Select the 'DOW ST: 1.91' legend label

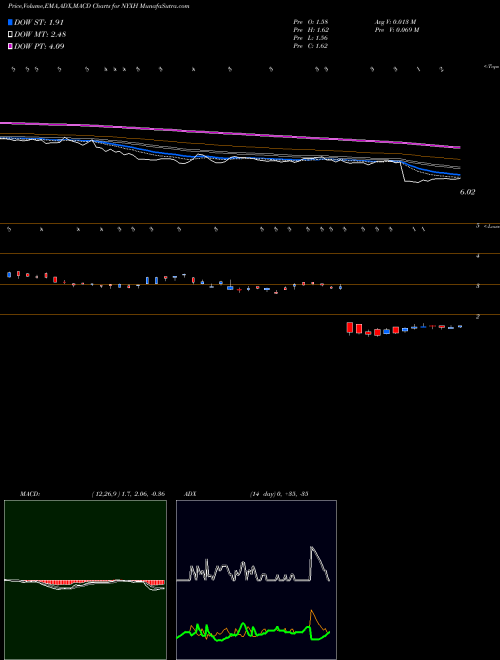(39, 22)
